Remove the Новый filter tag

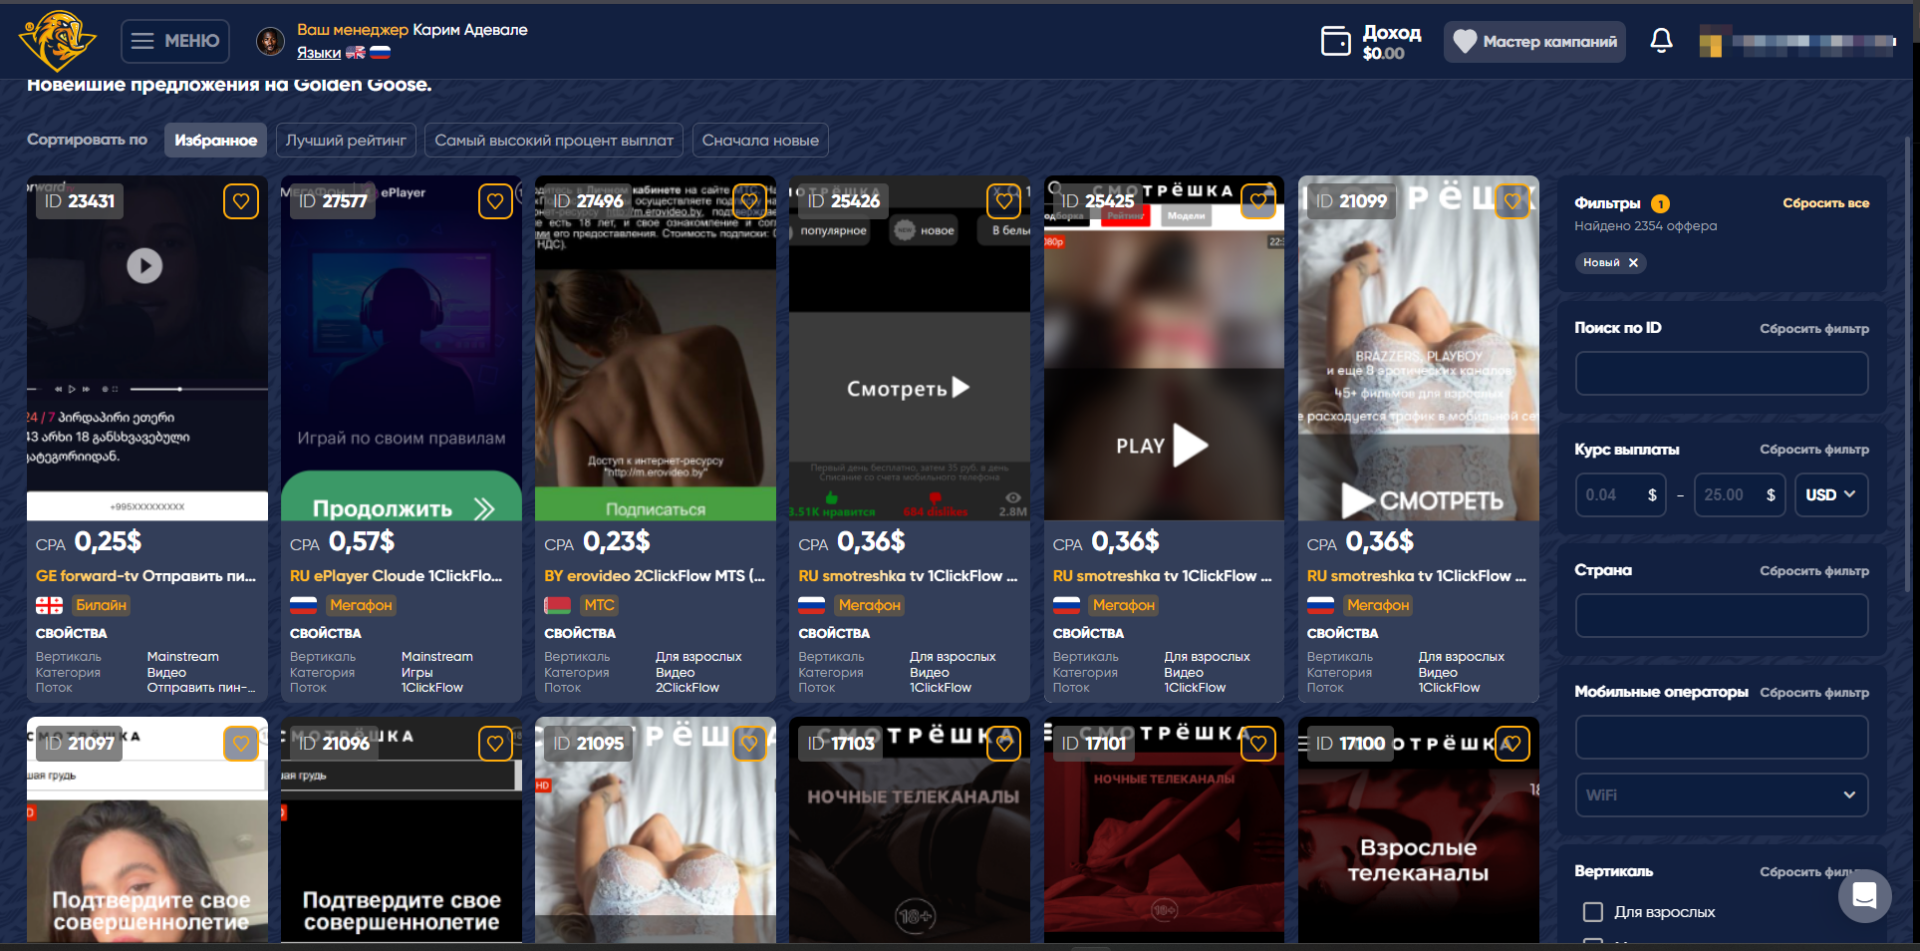(1633, 263)
